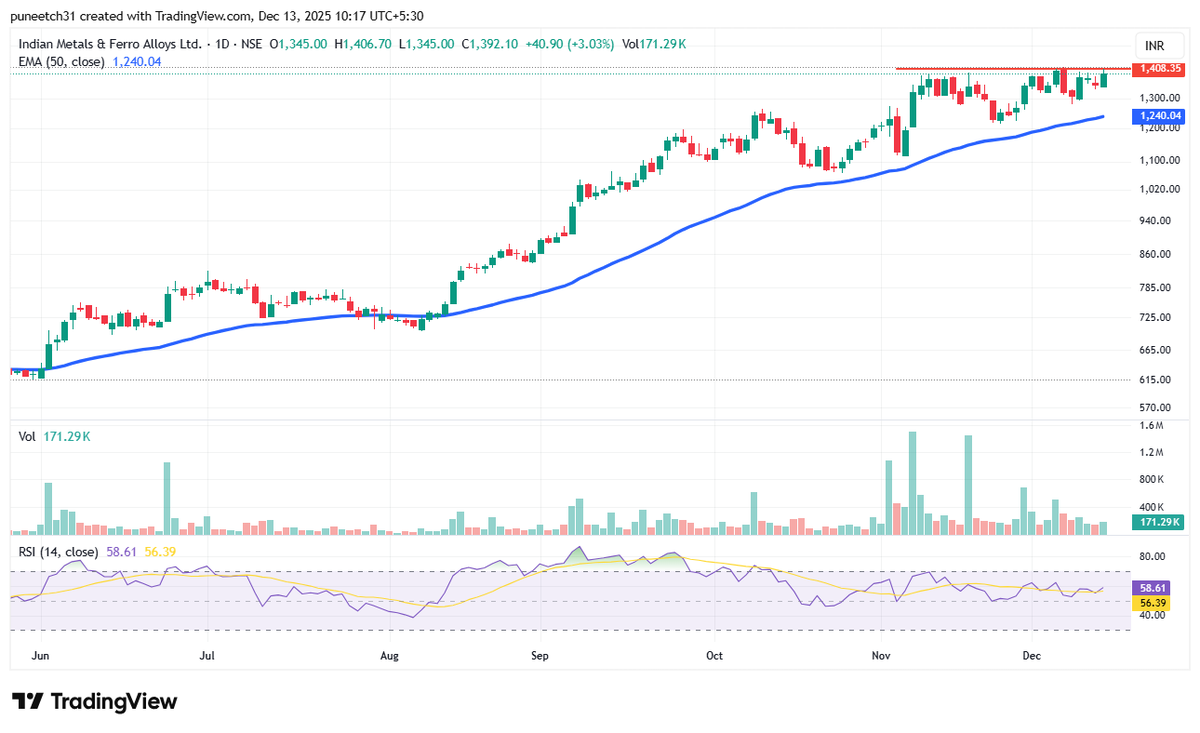The image size is (1200, 733).
Task: Click the change +40.90 (+3.03%) text
Action: [569, 44]
